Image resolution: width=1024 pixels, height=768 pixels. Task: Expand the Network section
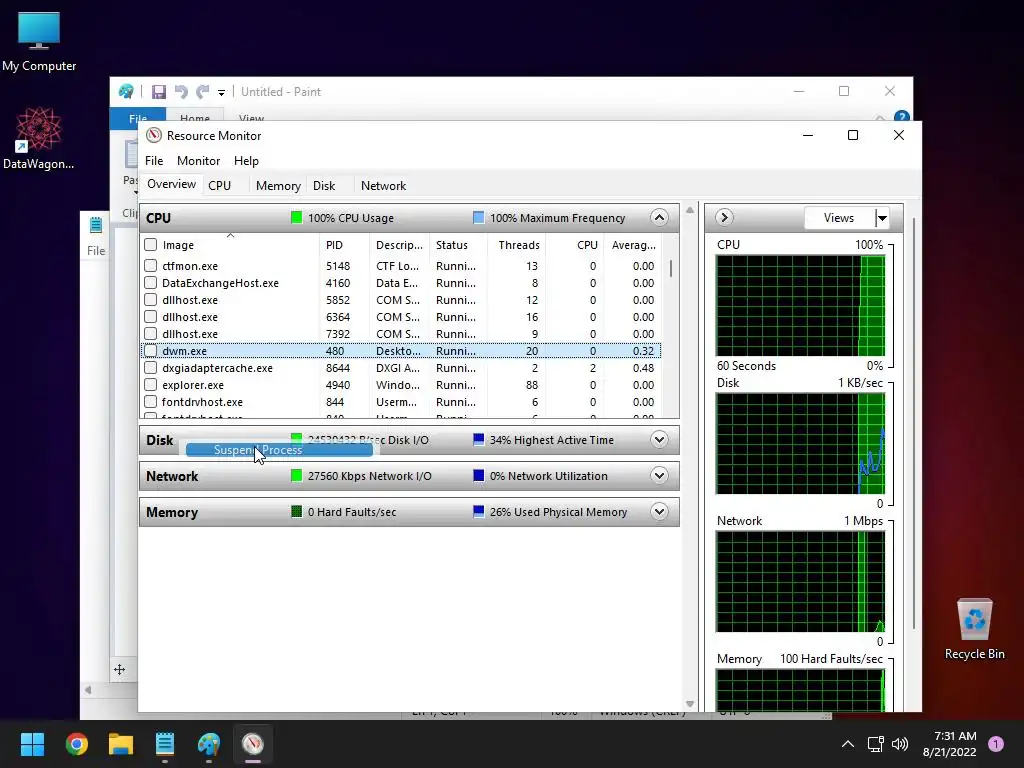pyautogui.click(x=659, y=475)
